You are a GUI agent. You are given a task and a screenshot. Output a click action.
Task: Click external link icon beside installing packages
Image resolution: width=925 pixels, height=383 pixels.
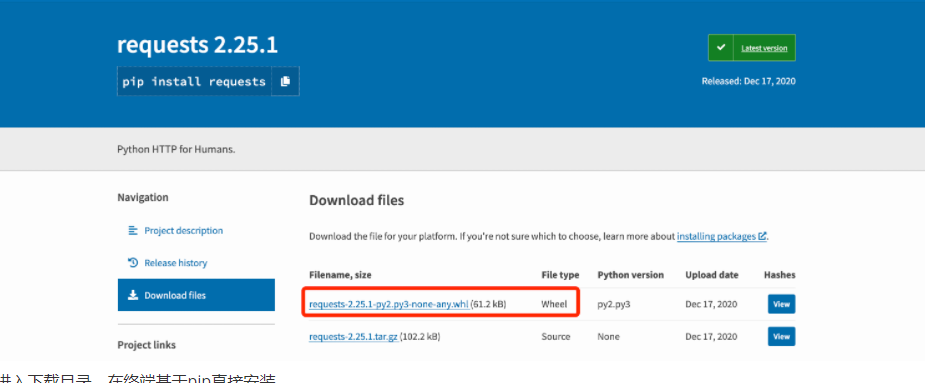(x=762, y=236)
